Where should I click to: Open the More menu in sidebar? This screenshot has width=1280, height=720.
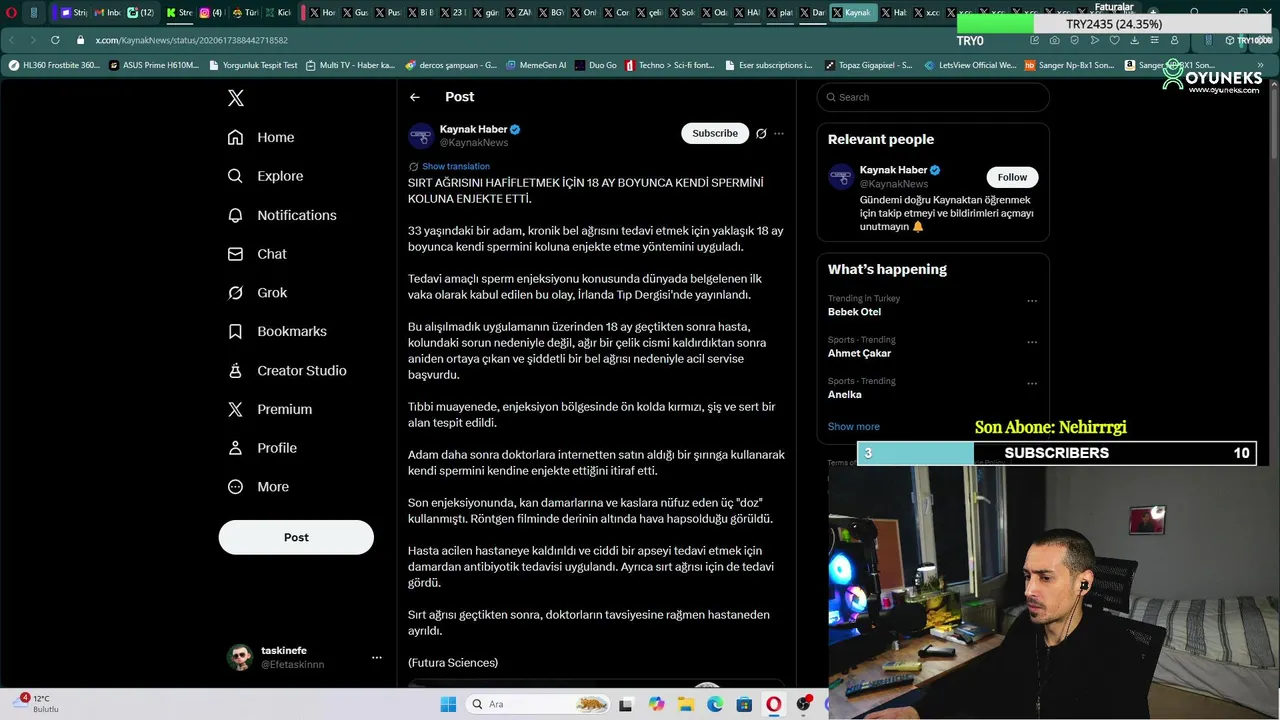pos(258,487)
